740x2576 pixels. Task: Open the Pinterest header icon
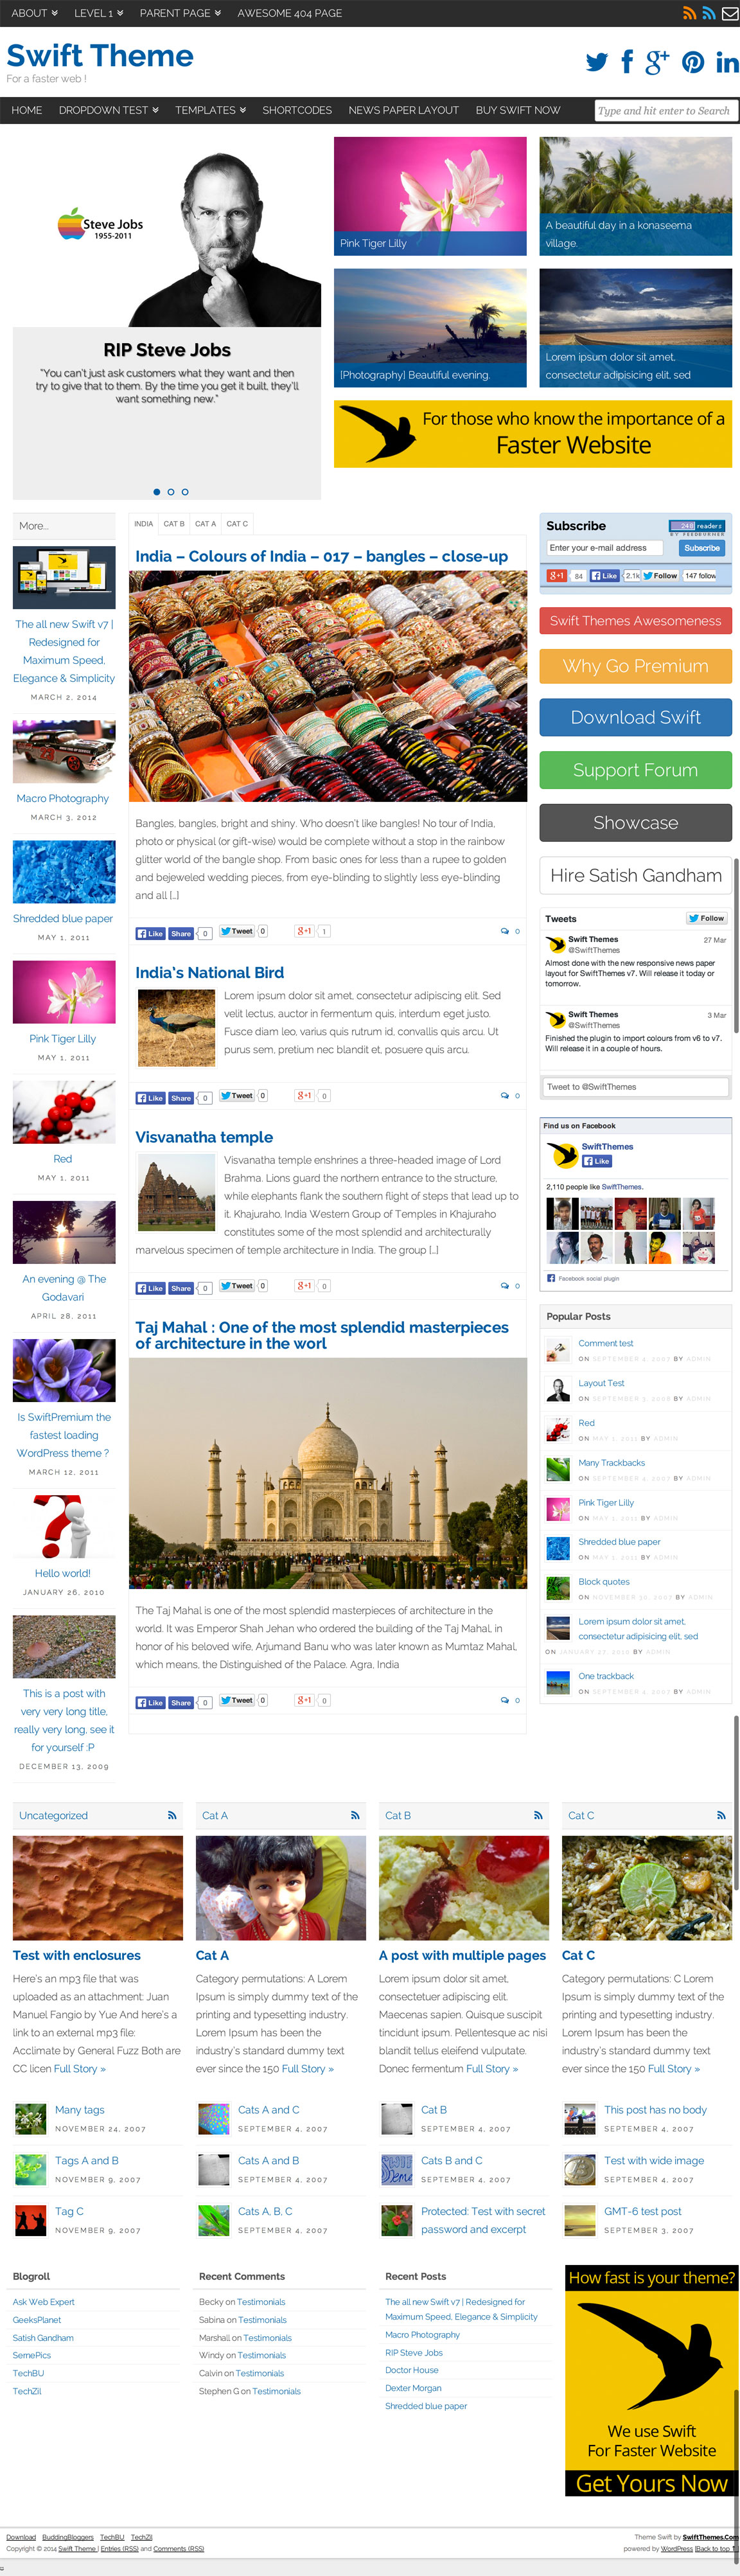click(x=693, y=63)
